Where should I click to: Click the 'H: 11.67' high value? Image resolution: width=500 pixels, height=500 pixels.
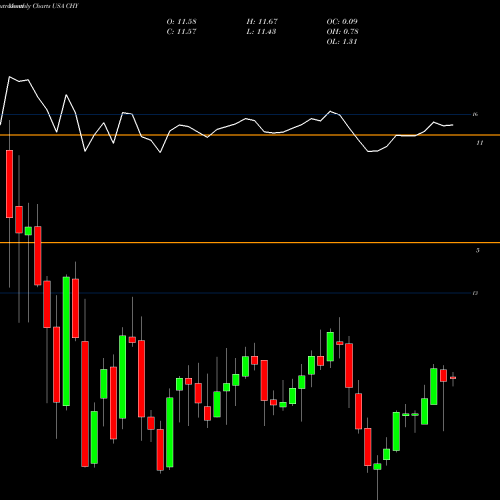[x=262, y=22]
